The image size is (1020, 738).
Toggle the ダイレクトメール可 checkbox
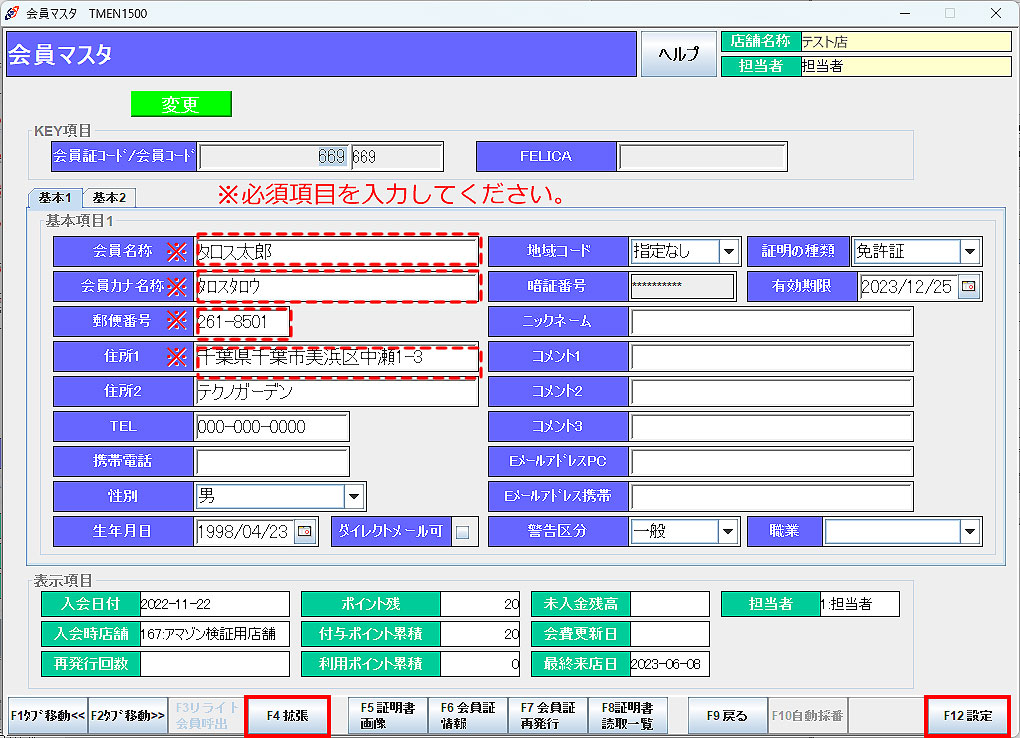pyautogui.click(x=462, y=532)
